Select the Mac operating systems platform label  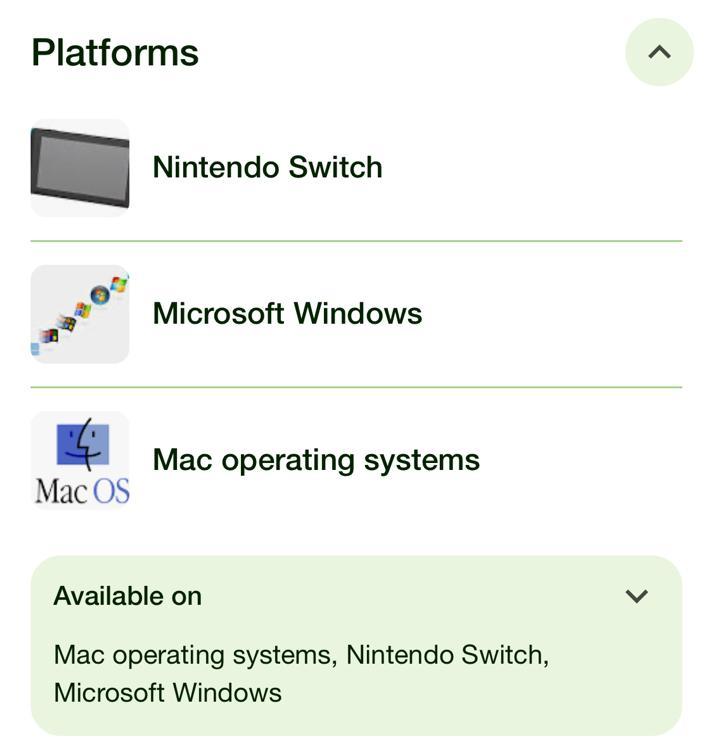pos(316,459)
